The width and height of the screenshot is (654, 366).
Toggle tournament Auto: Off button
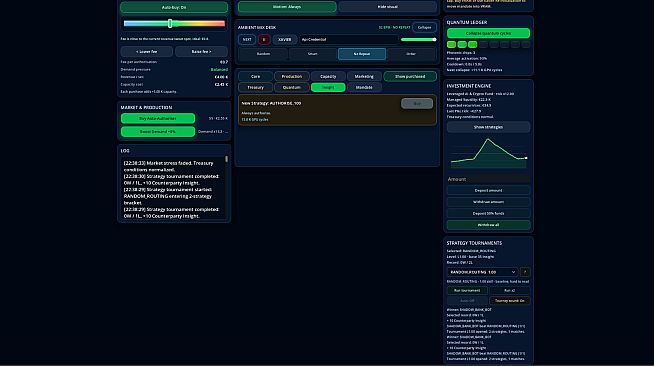point(467,301)
